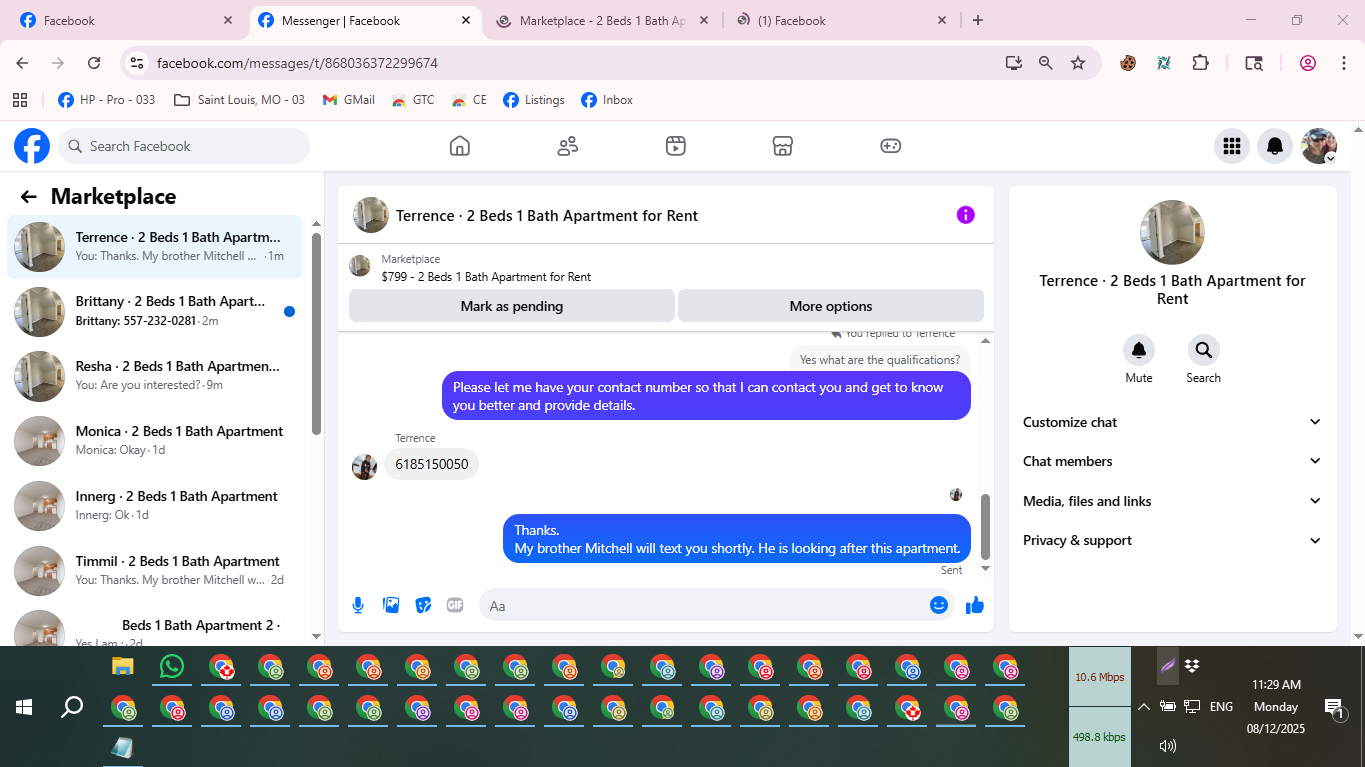Open the Resha conversation
Screen dimensions: 1365x767
[154, 376]
